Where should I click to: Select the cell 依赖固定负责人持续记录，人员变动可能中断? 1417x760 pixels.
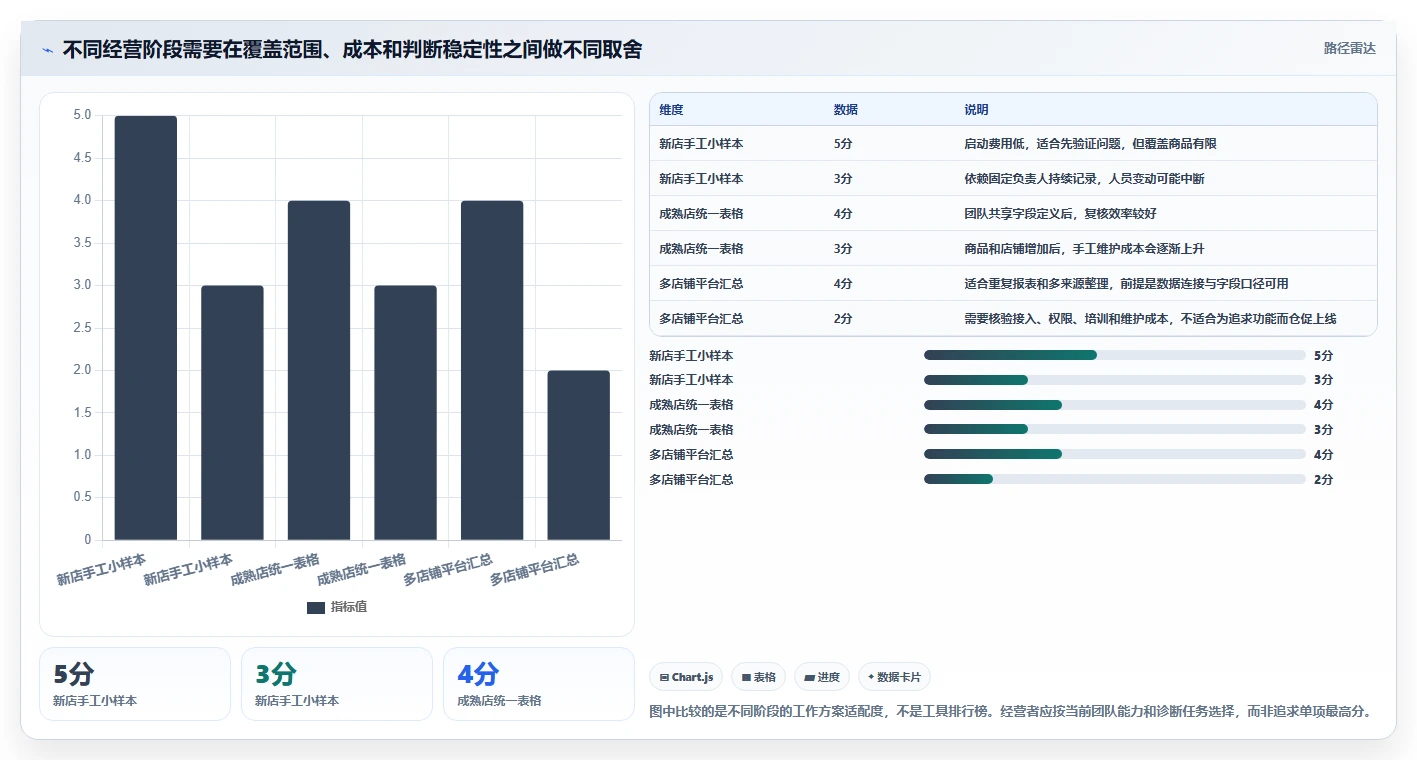point(1084,179)
